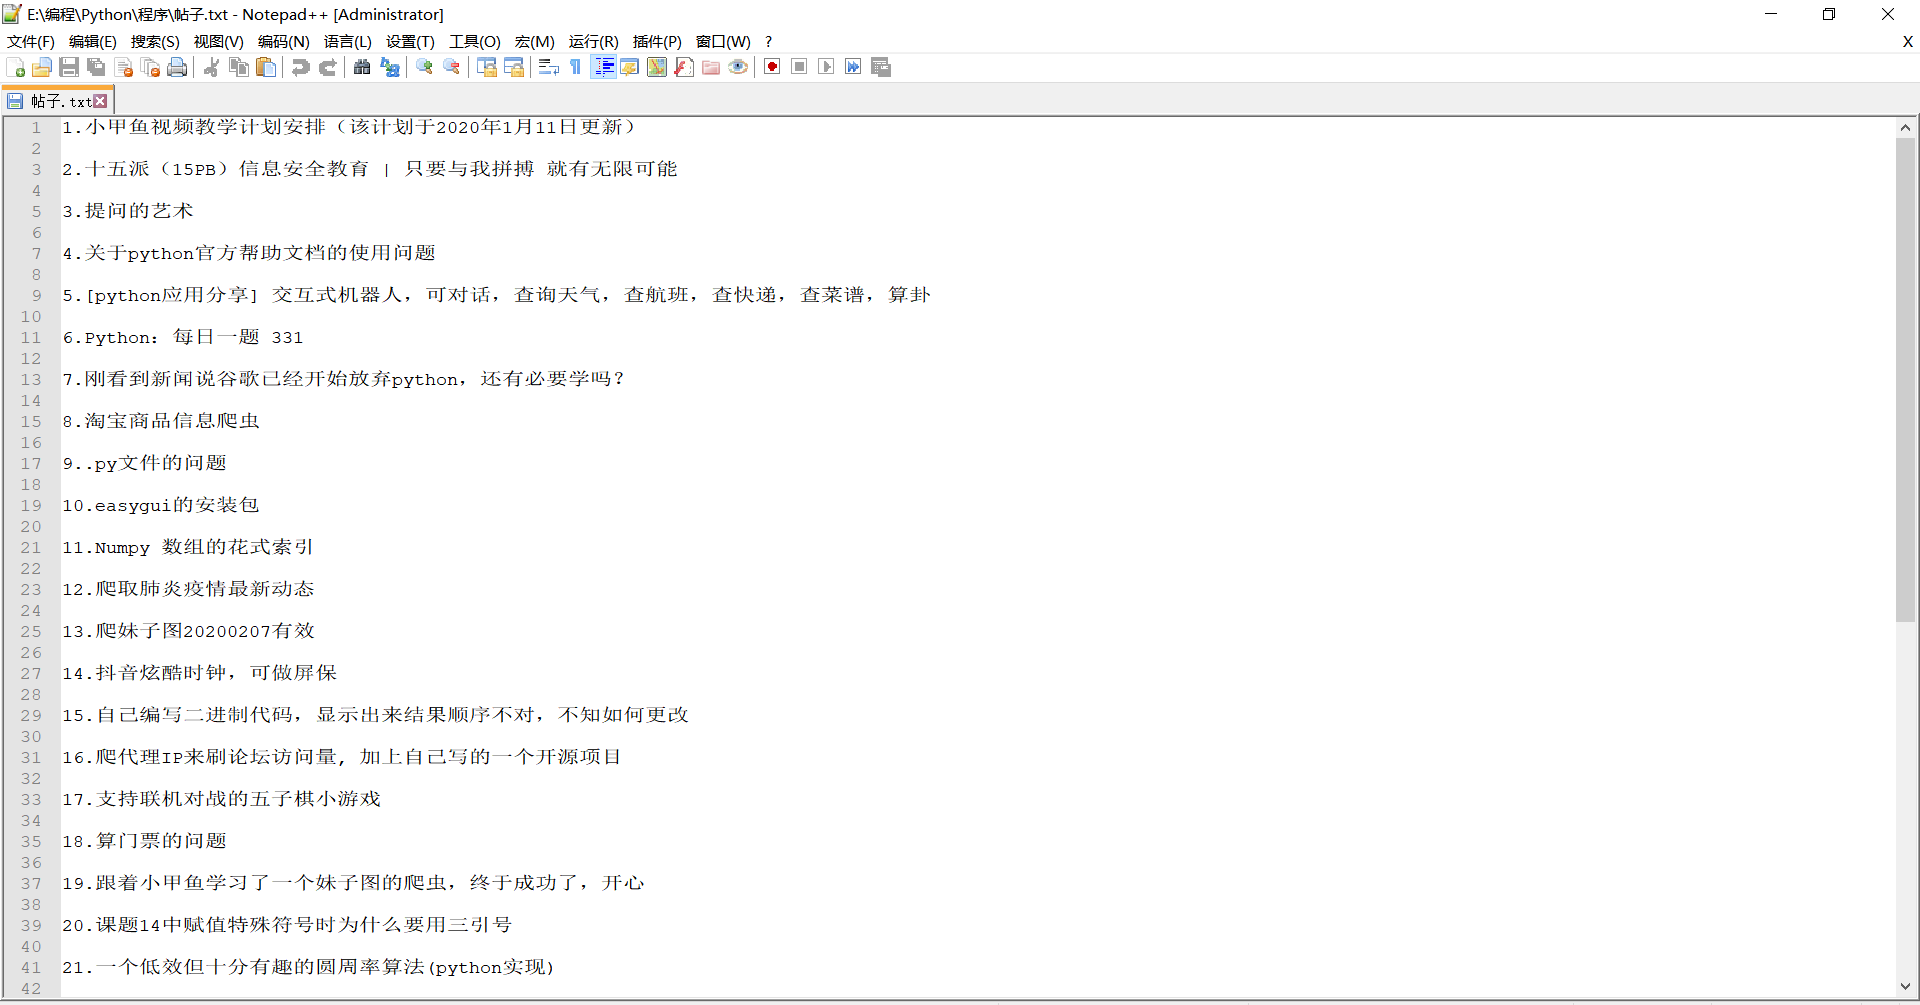Click the Paste clipboard icon
Viewport: 1920px width, 1005px height.
(x=266, y=67)
